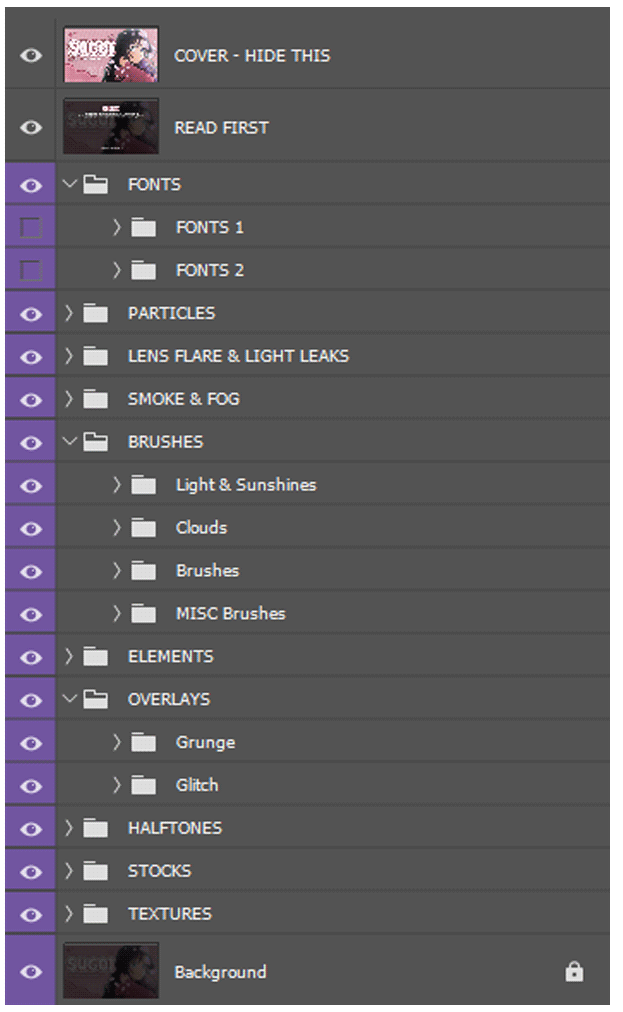Hide the Brushes subgroup eye icon
This screenshot has width=623, height=1012.
(x=30, y=572)
